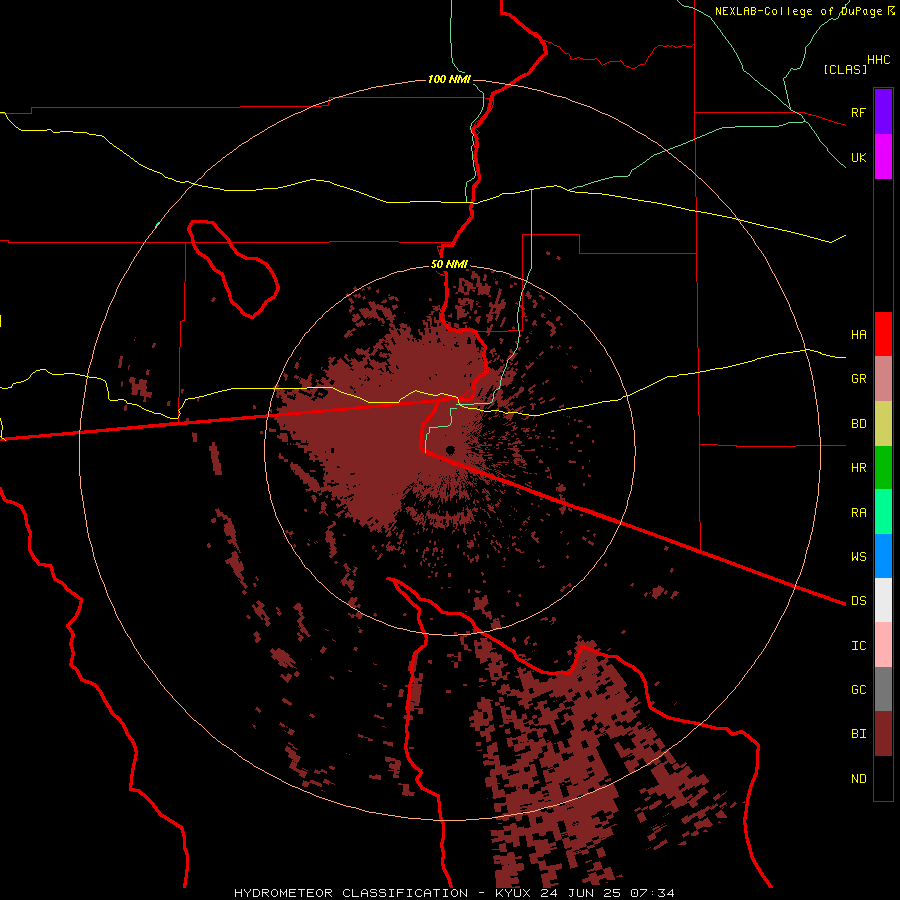Click the black radar site dot
The width and height of the screenshot is (900, 900).
click(450, 450)
